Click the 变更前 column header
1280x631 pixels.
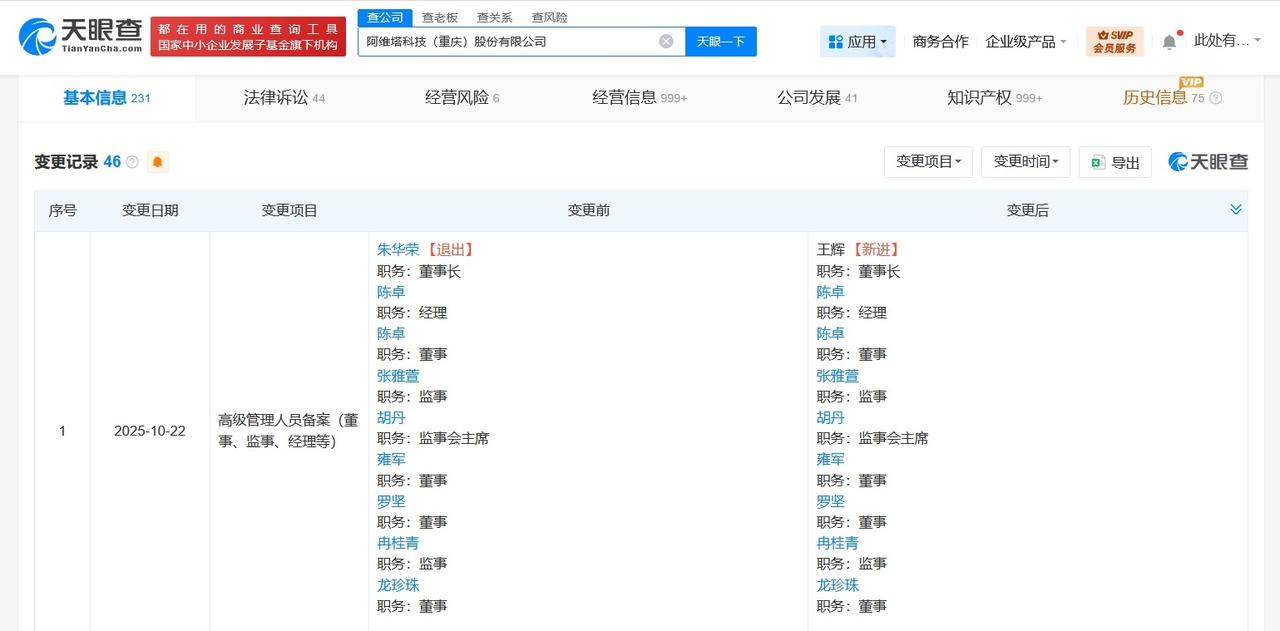(588, 210)
